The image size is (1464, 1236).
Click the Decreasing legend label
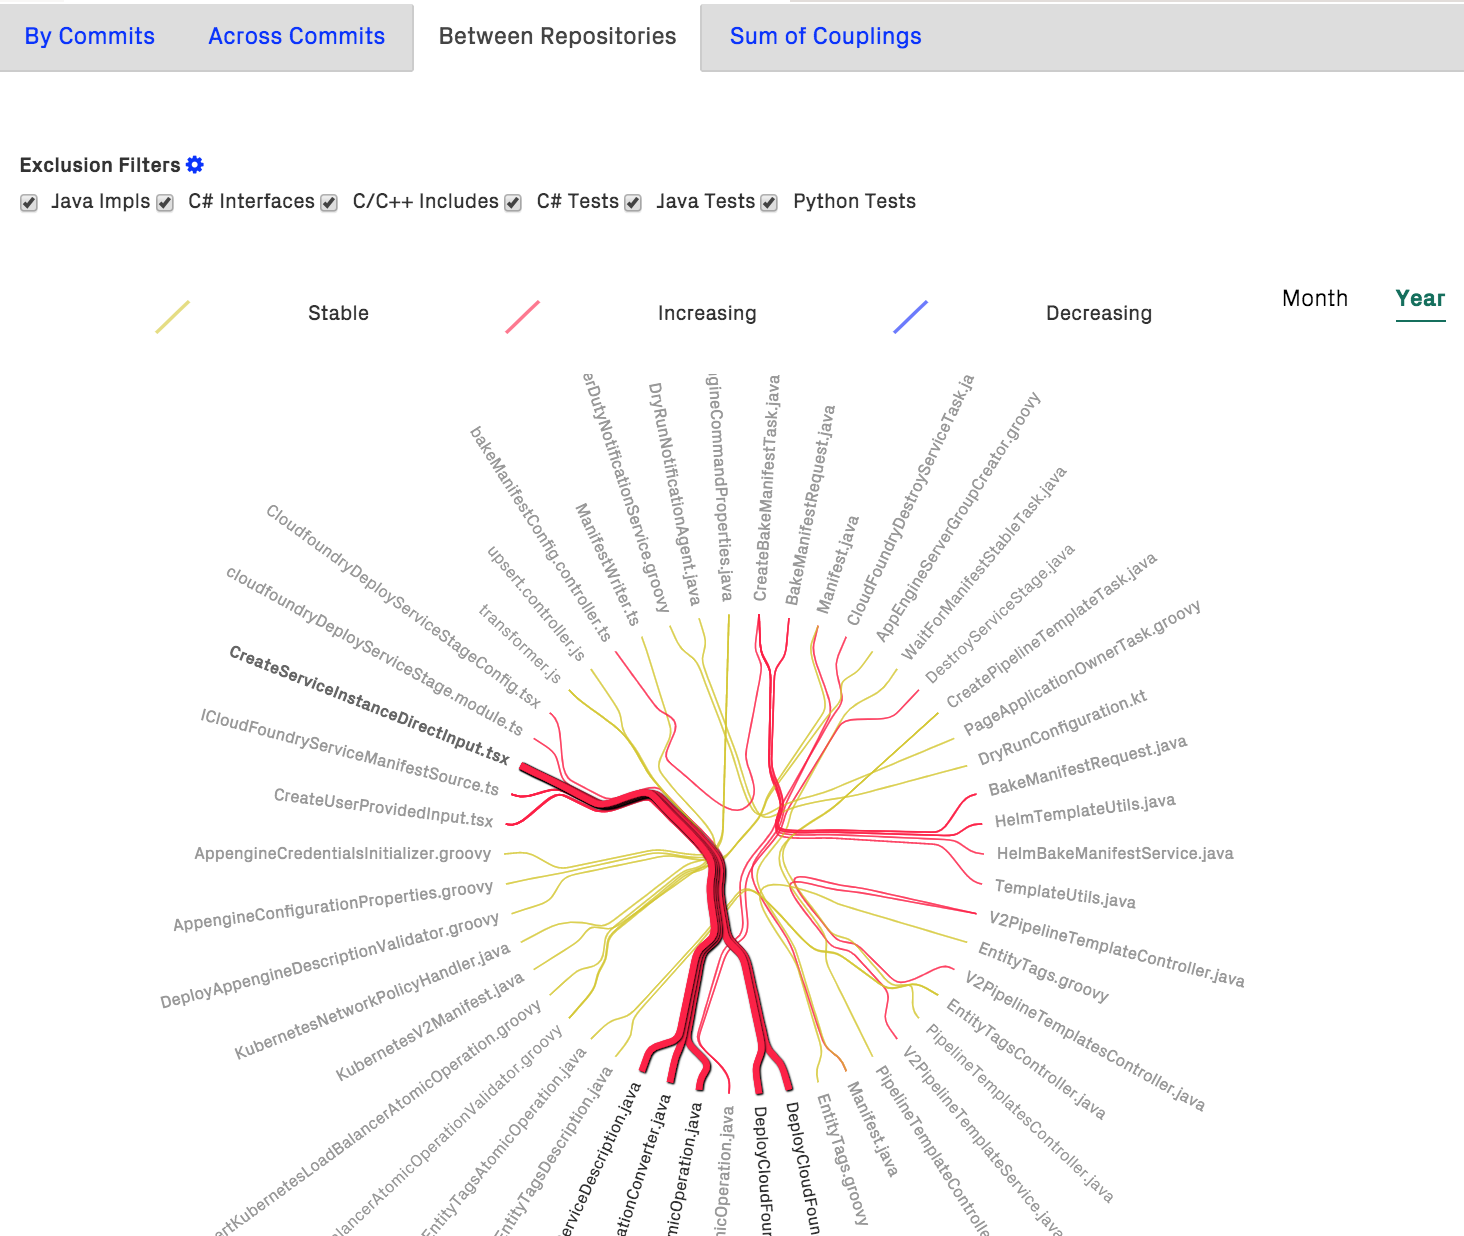click(1099, 313)
